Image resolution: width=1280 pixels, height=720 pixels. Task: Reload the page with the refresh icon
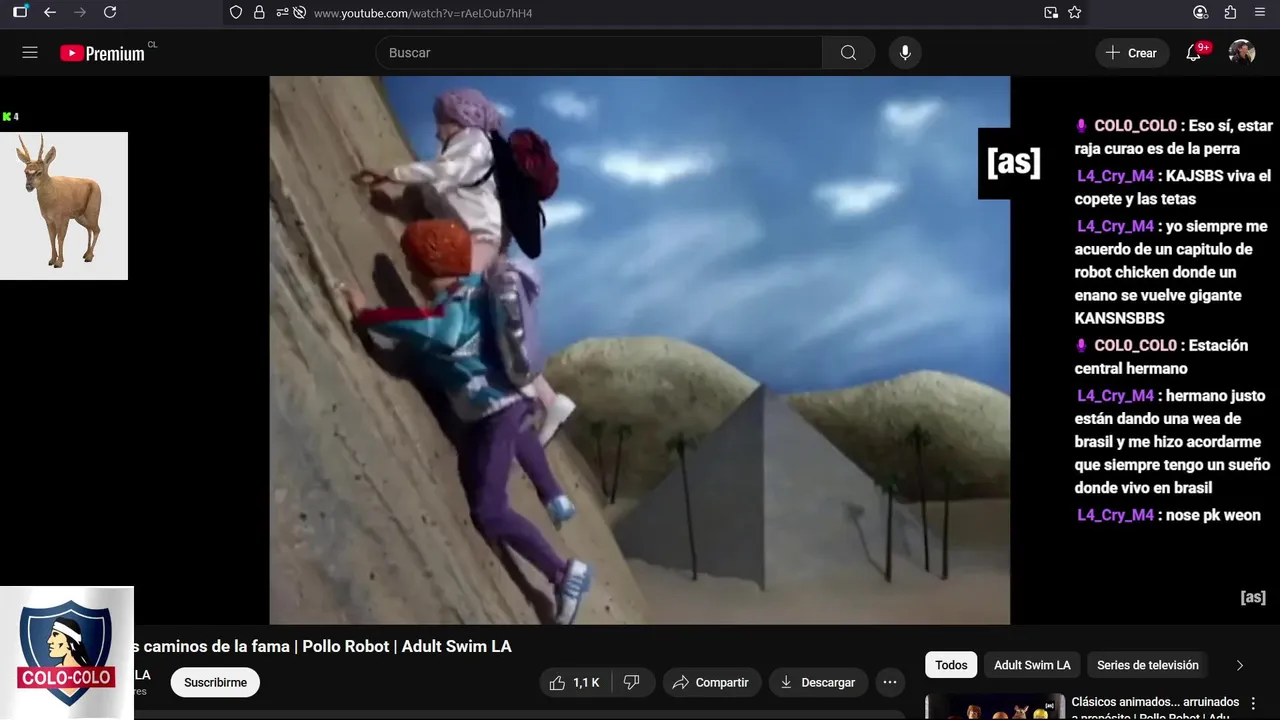pos(110,12)
